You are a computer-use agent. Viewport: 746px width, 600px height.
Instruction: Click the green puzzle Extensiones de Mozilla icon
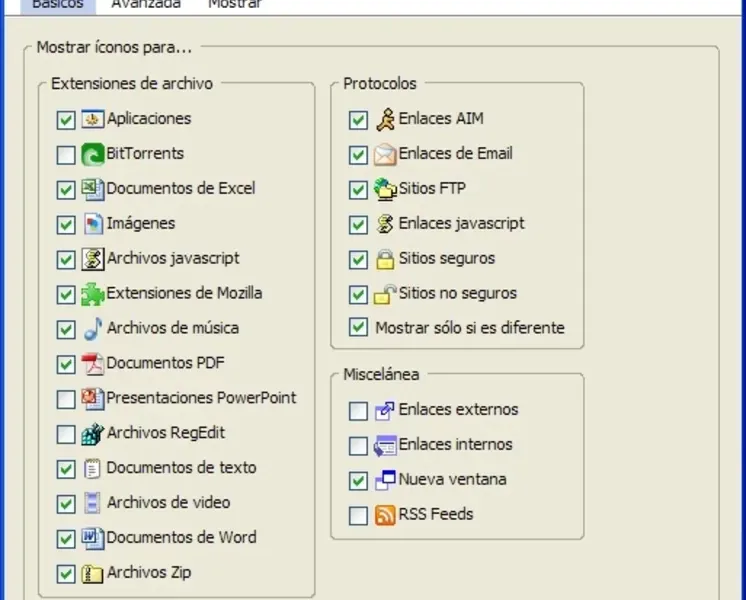pos(93,294)
